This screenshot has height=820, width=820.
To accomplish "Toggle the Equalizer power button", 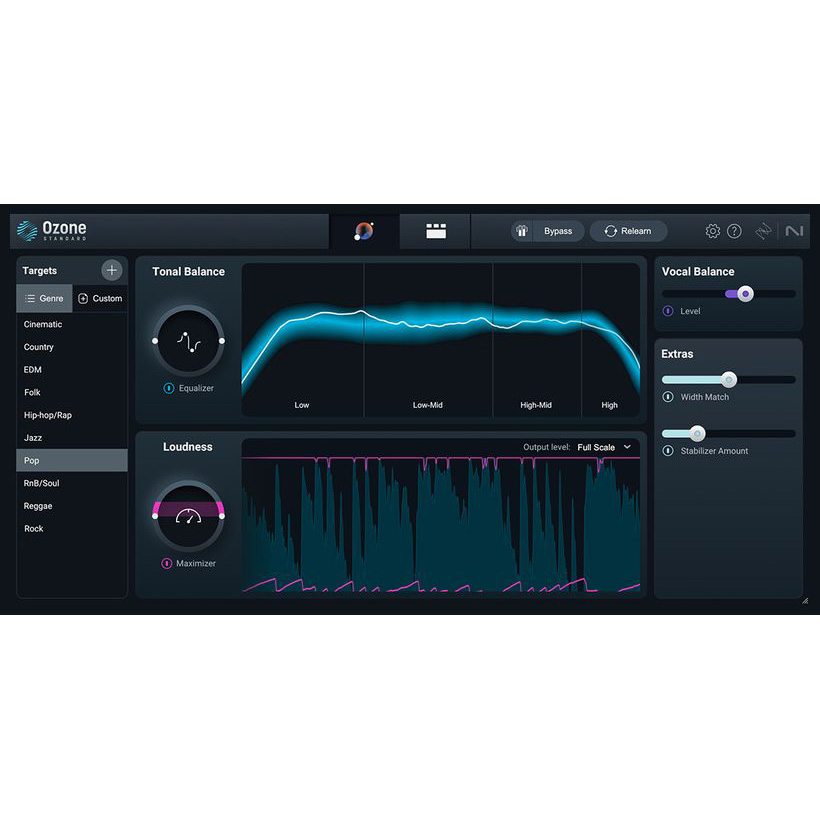I will coord(168,388).
